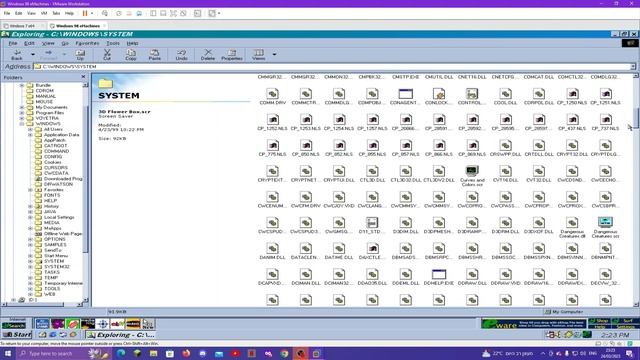Screen dimensions: 640x360
Task: Open the VMware VM menu
Action: click(44, 13)
